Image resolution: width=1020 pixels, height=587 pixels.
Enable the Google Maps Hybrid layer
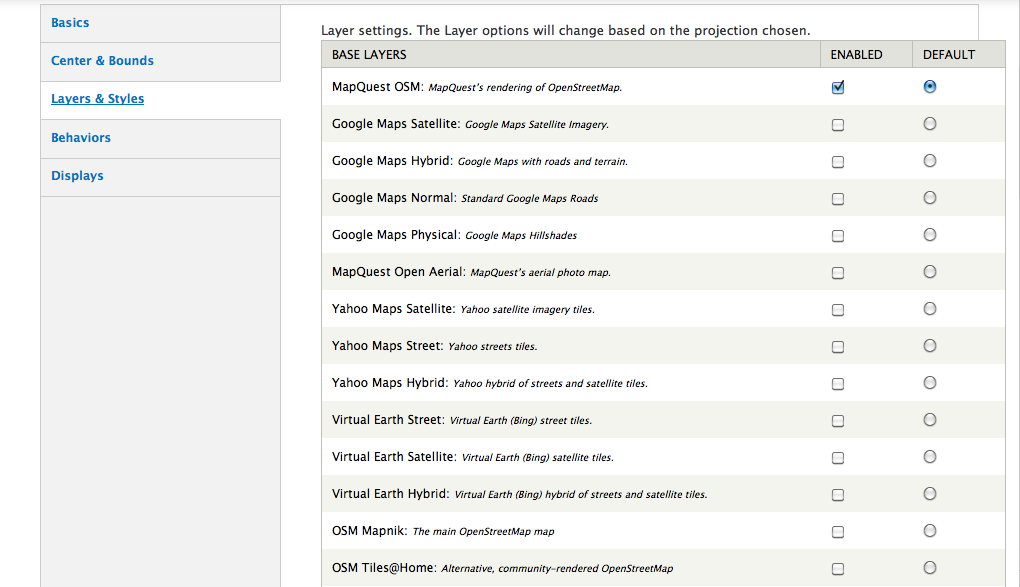tap(838, 162)
